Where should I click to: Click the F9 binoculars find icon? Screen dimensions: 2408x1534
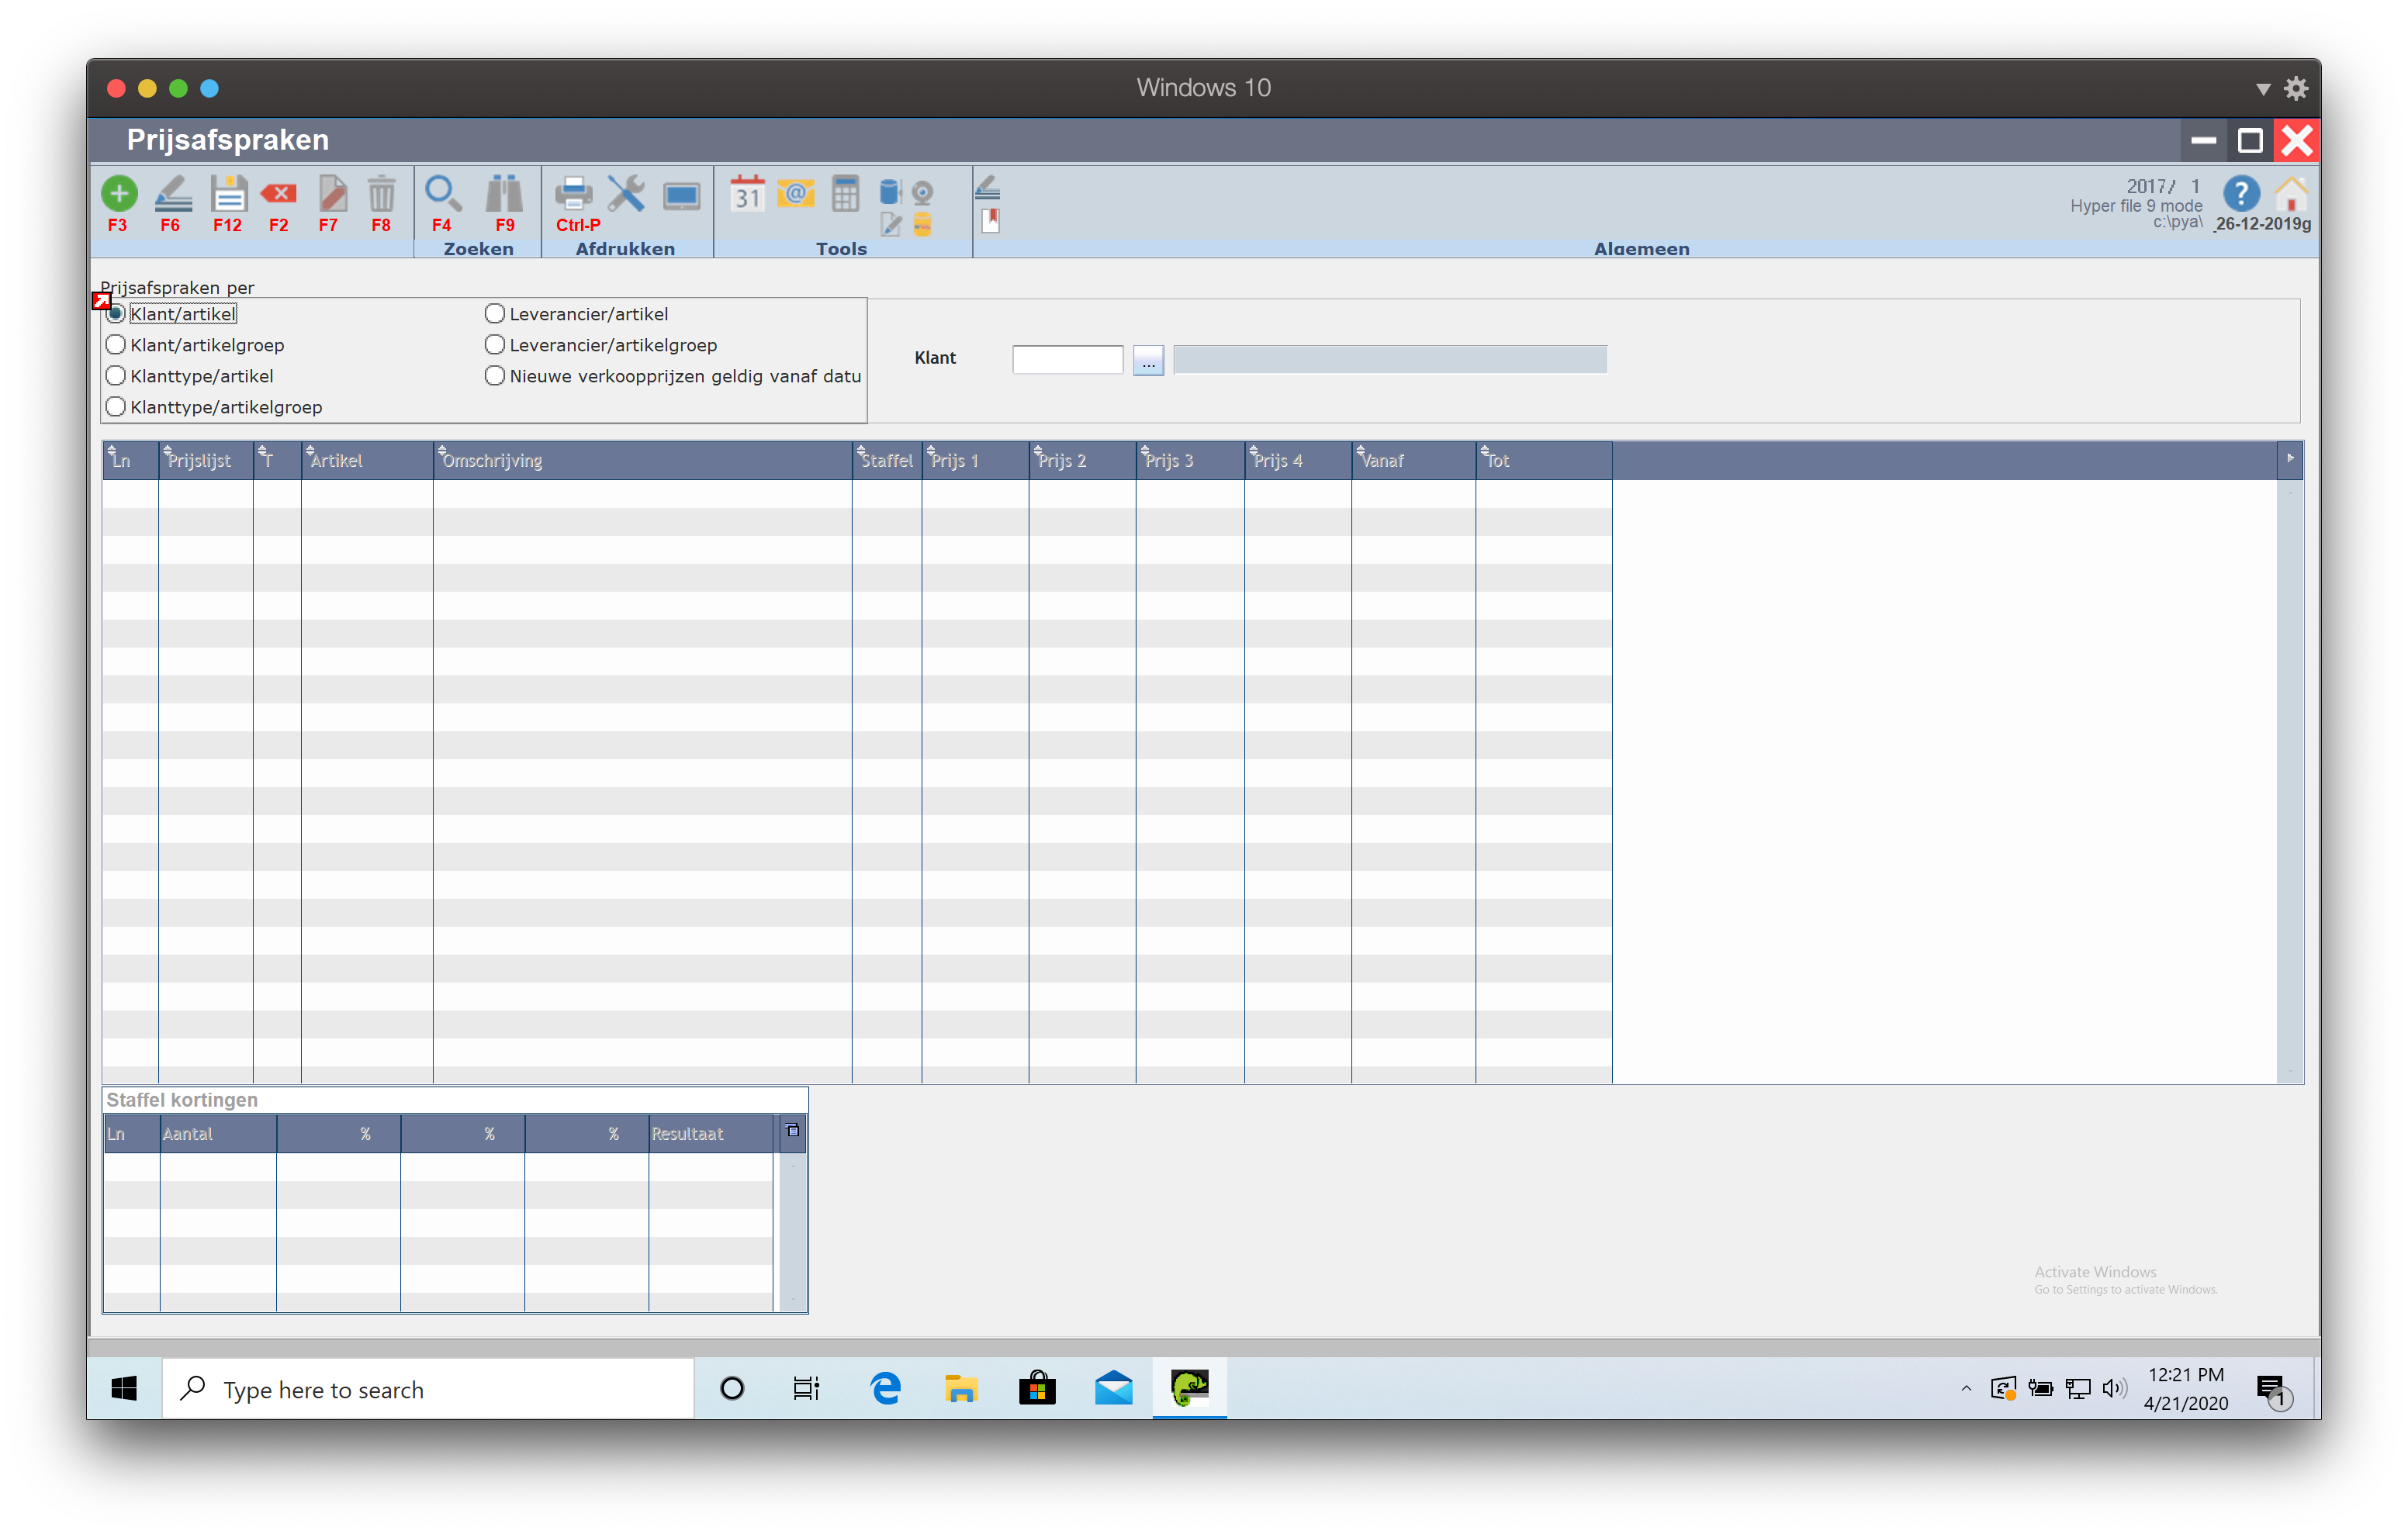click(504, 193)
